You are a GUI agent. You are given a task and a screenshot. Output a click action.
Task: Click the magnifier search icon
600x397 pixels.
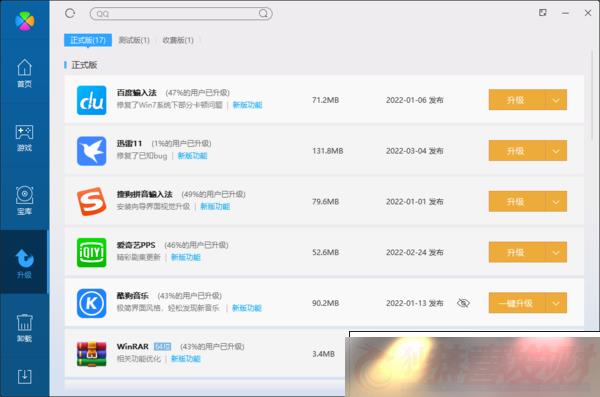(x=263, y=13)
